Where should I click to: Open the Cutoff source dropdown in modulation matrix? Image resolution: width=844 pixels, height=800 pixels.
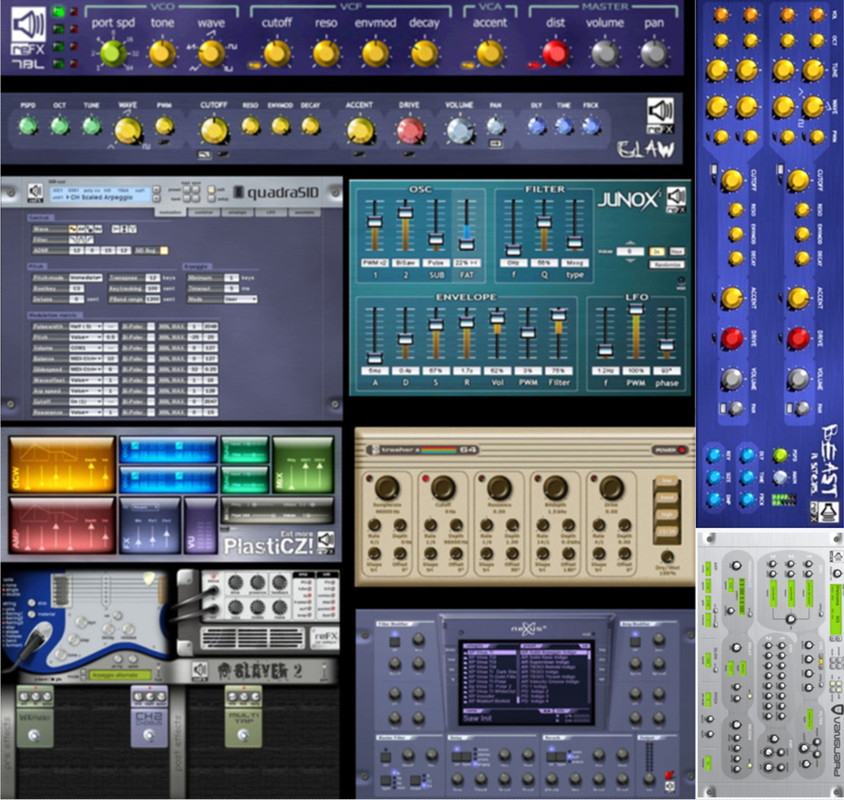tap(86, 402)
